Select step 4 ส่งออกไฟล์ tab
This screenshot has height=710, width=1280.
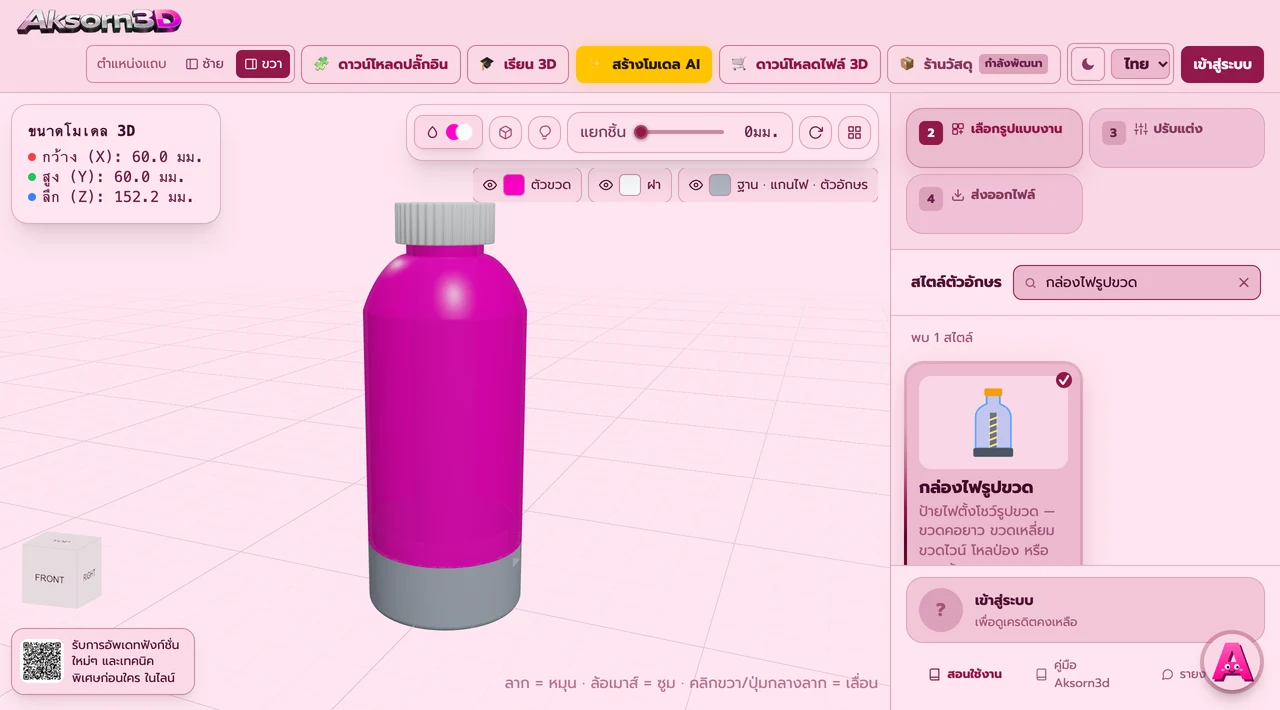point(994,204)
